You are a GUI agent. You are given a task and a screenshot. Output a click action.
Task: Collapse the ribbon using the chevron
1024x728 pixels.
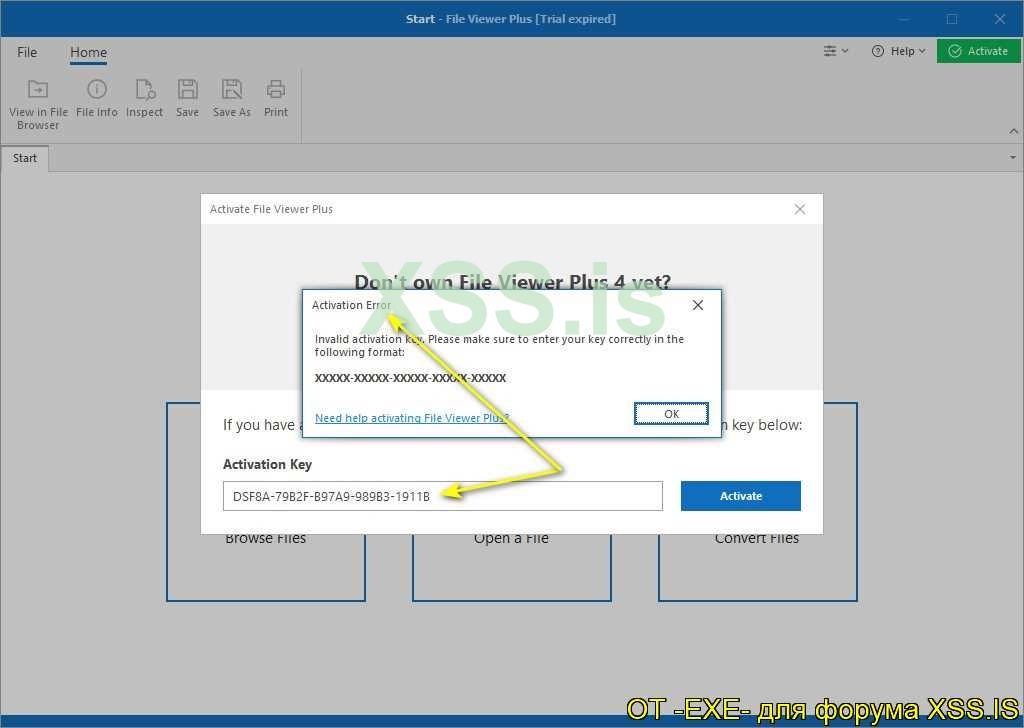click(1013, 131)
